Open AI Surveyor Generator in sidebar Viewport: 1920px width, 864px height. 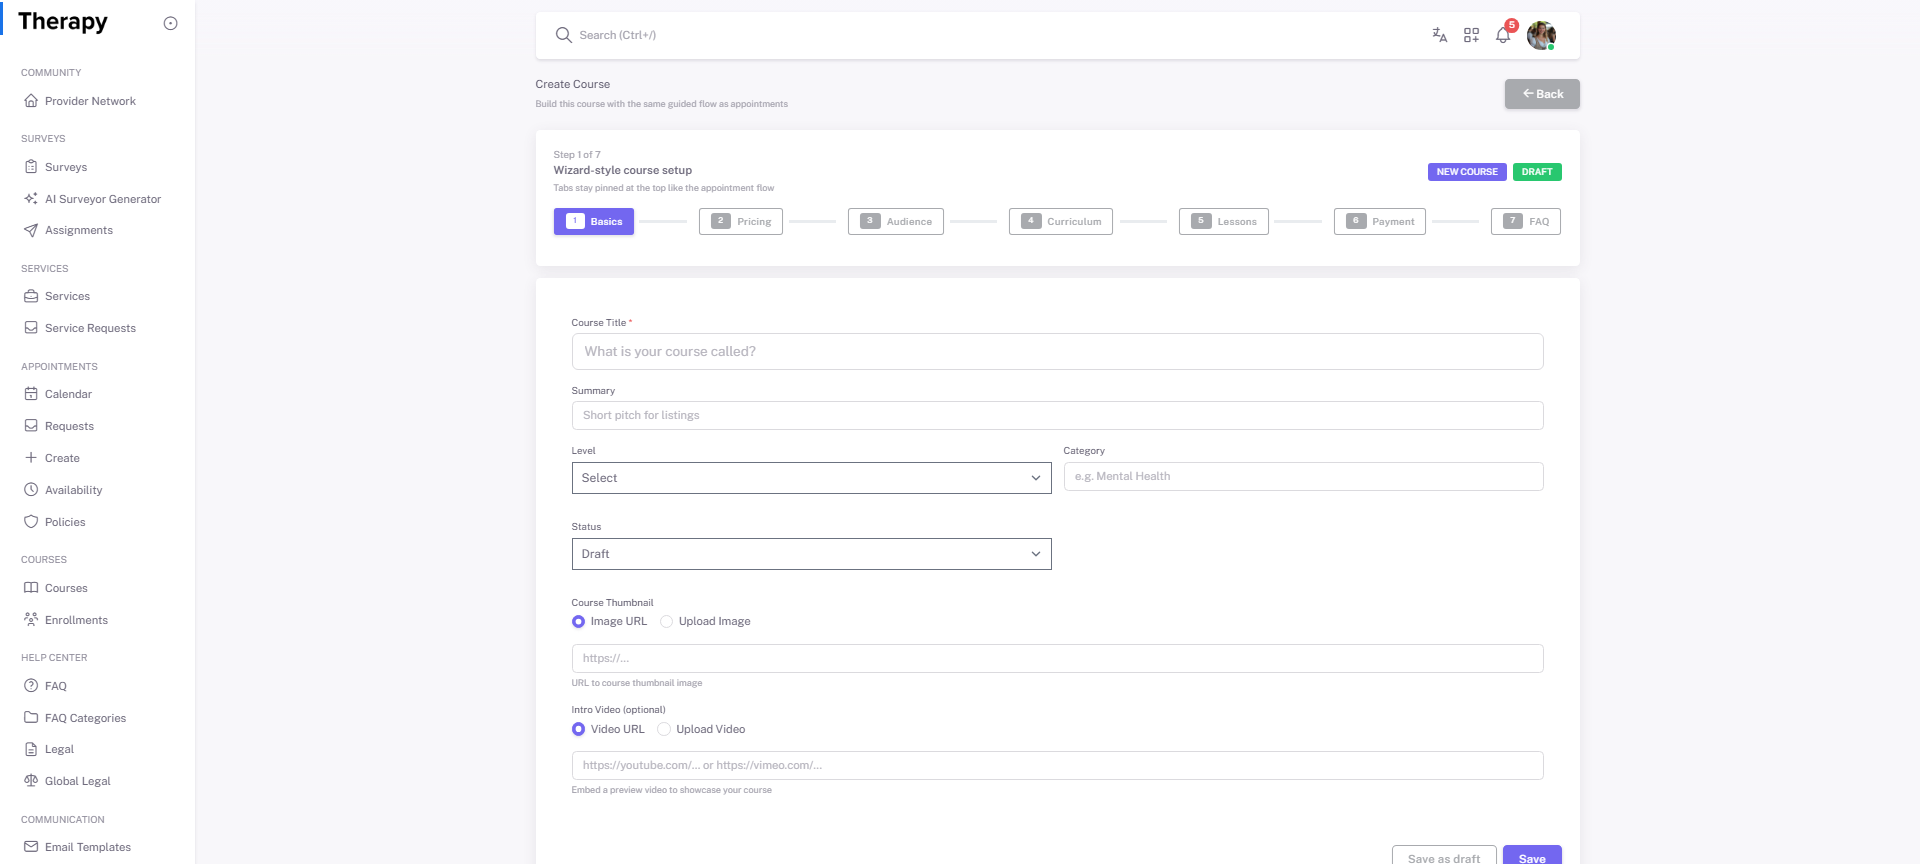click(102, 199)
